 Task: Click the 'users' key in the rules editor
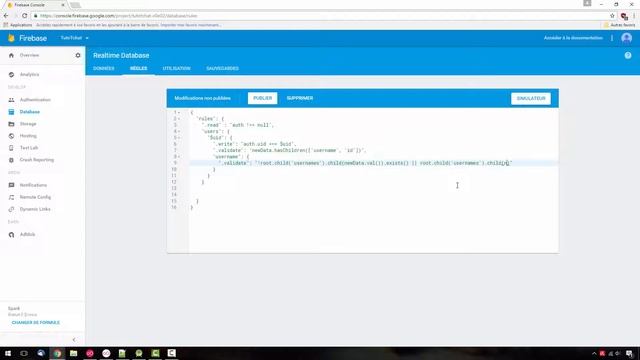212,131
